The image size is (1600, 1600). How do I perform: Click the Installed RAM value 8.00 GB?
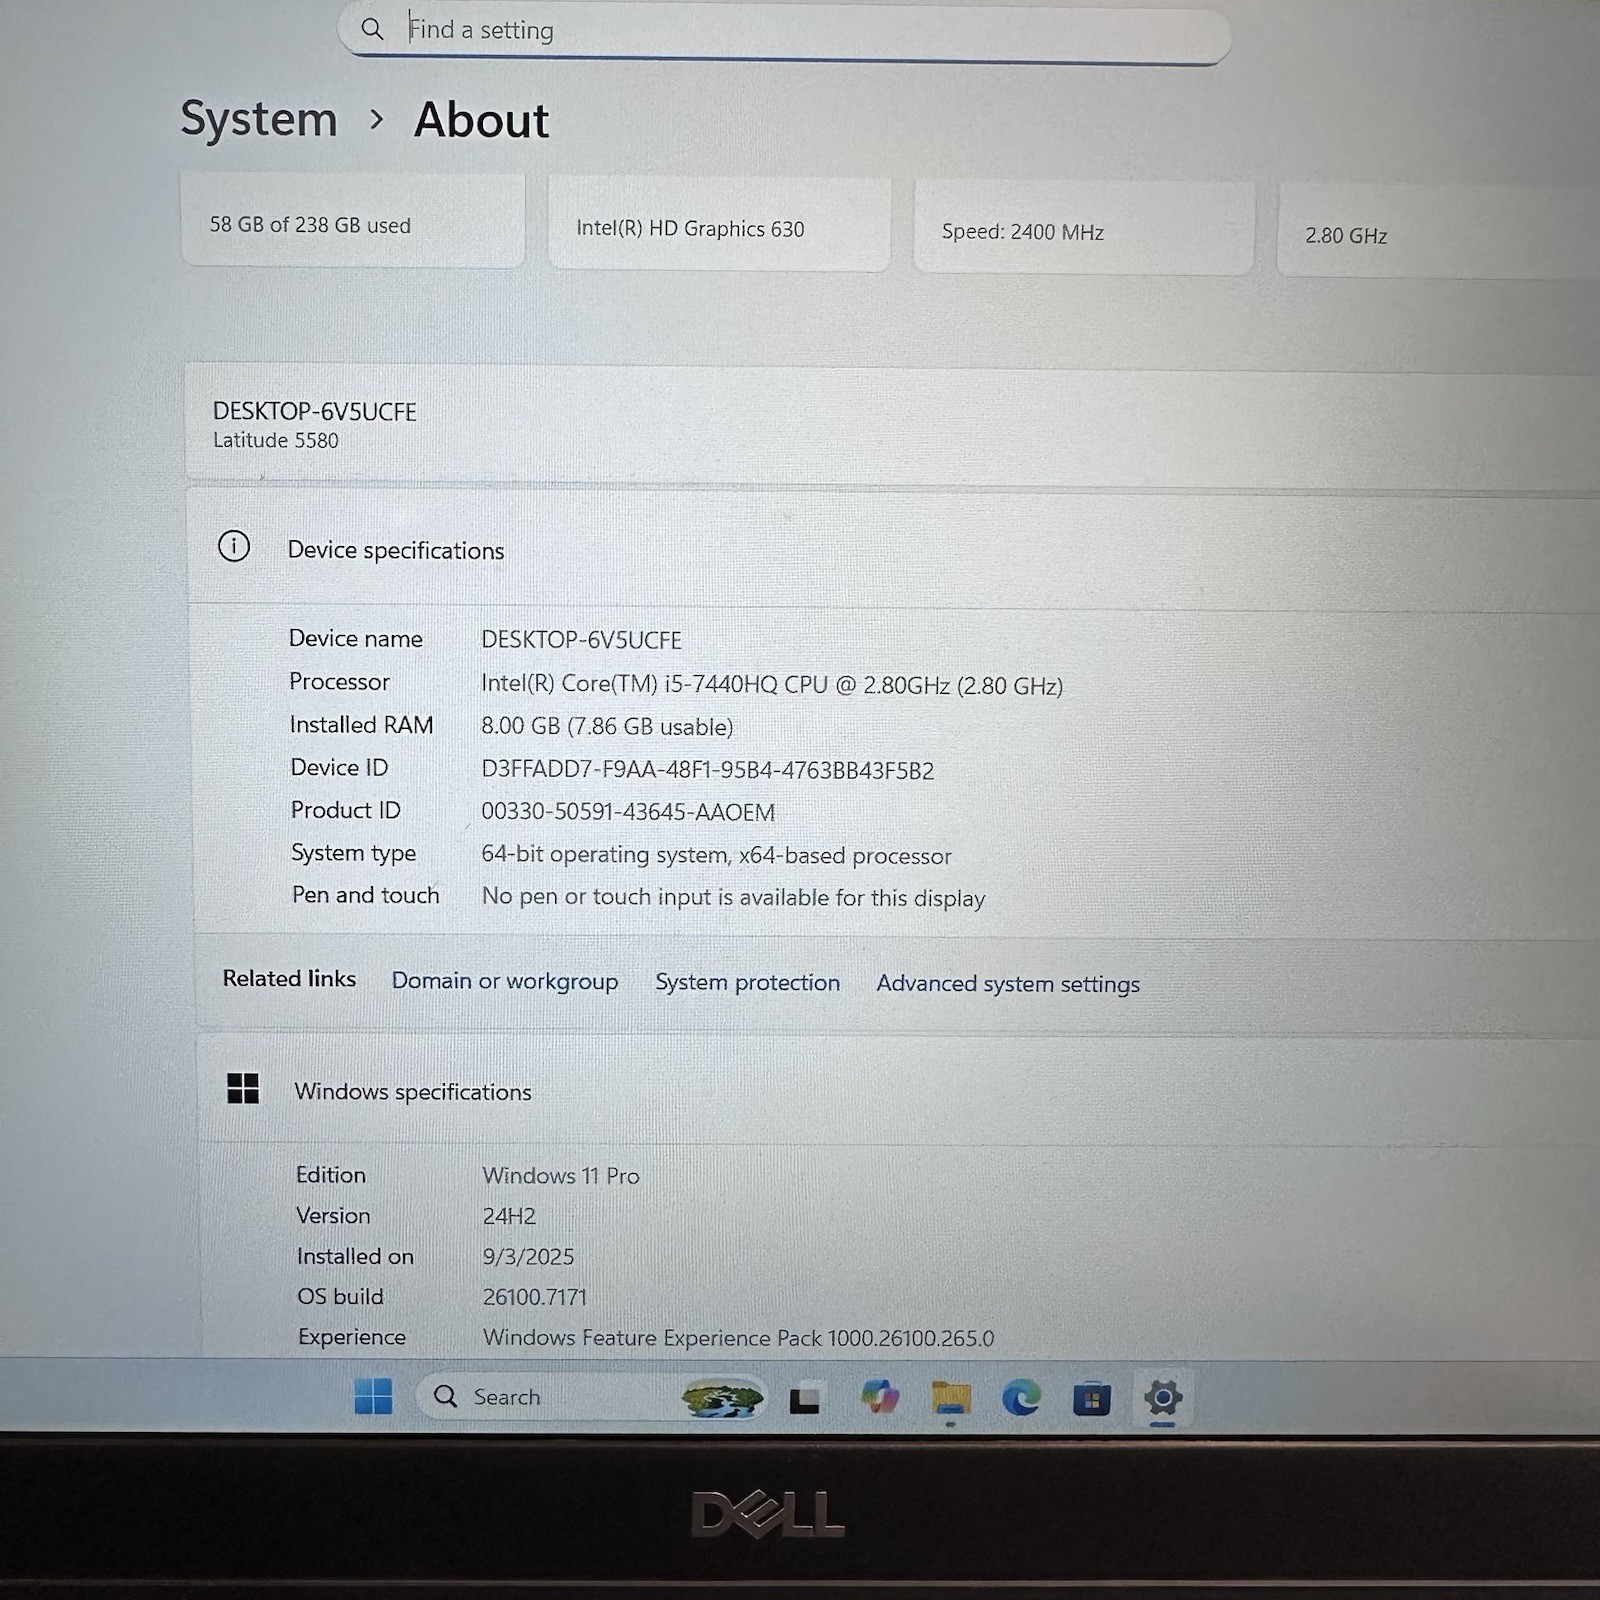tap(607, 726)
